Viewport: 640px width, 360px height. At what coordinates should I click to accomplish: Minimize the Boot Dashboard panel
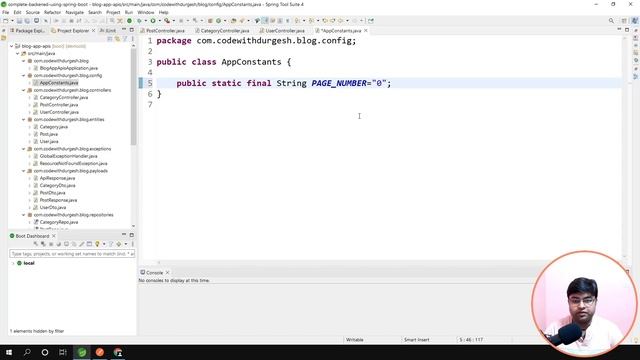[x=124, y=235]
